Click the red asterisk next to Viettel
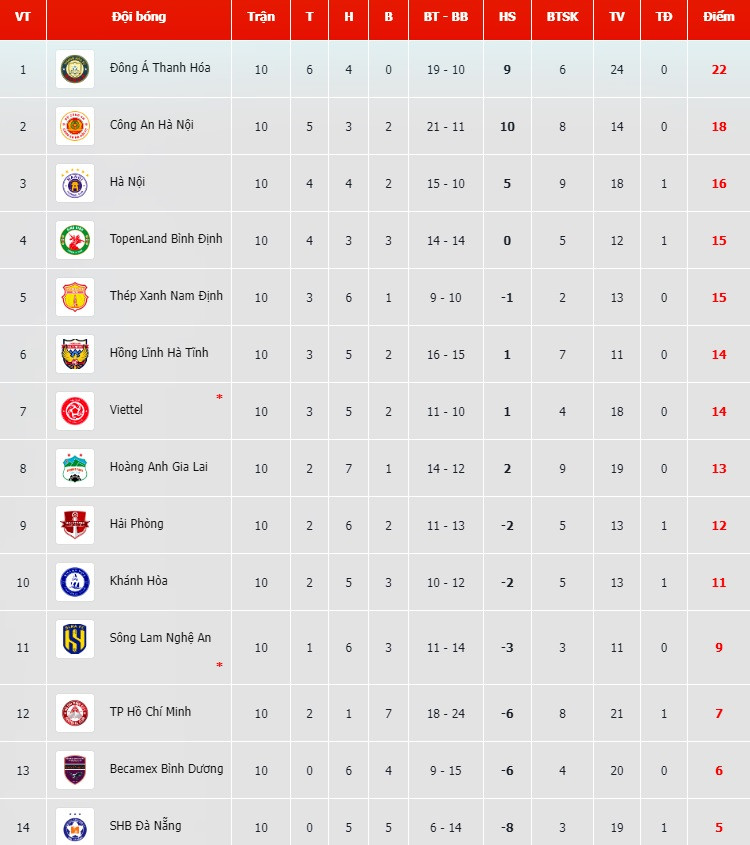This screenshot has width=750, height=845. pos(220,398)
